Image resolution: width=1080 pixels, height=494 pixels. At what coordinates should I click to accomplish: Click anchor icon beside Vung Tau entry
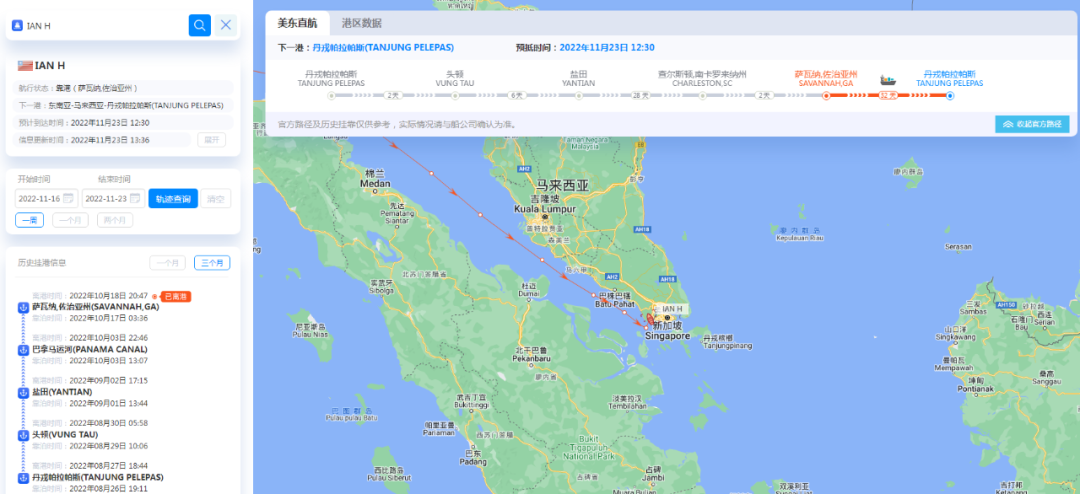click(x=24, y=435)
